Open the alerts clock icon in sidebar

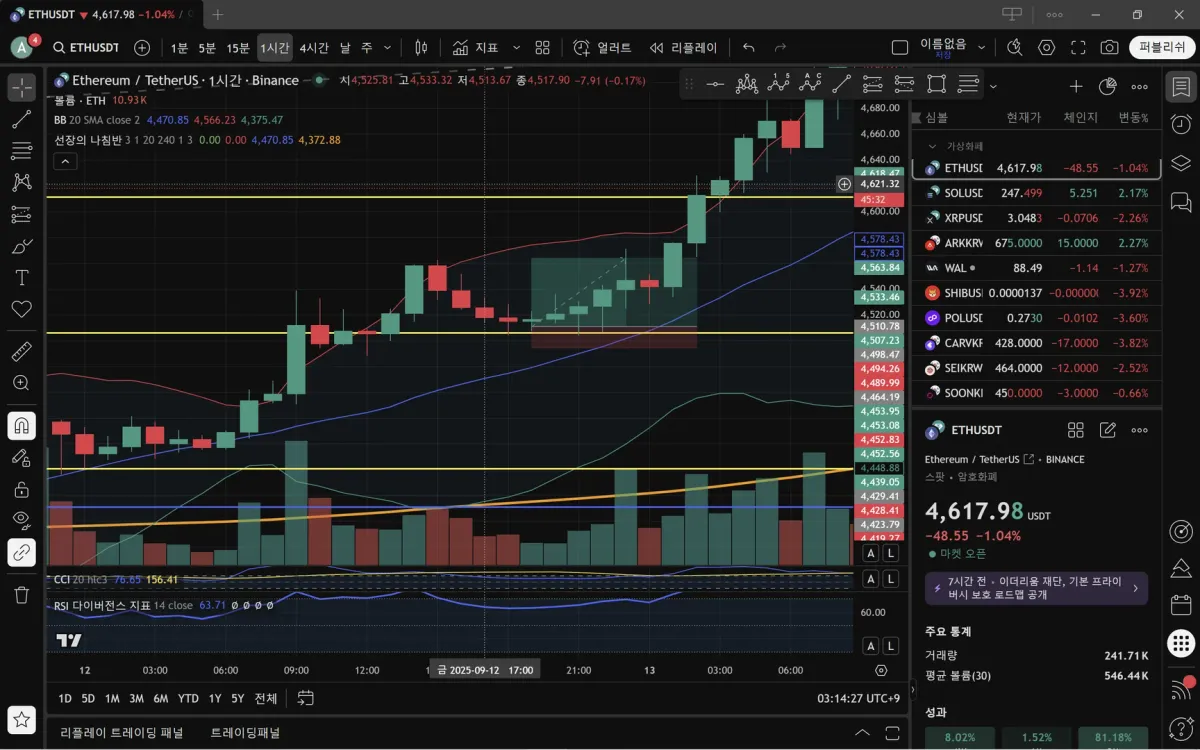click(1181, 124)
